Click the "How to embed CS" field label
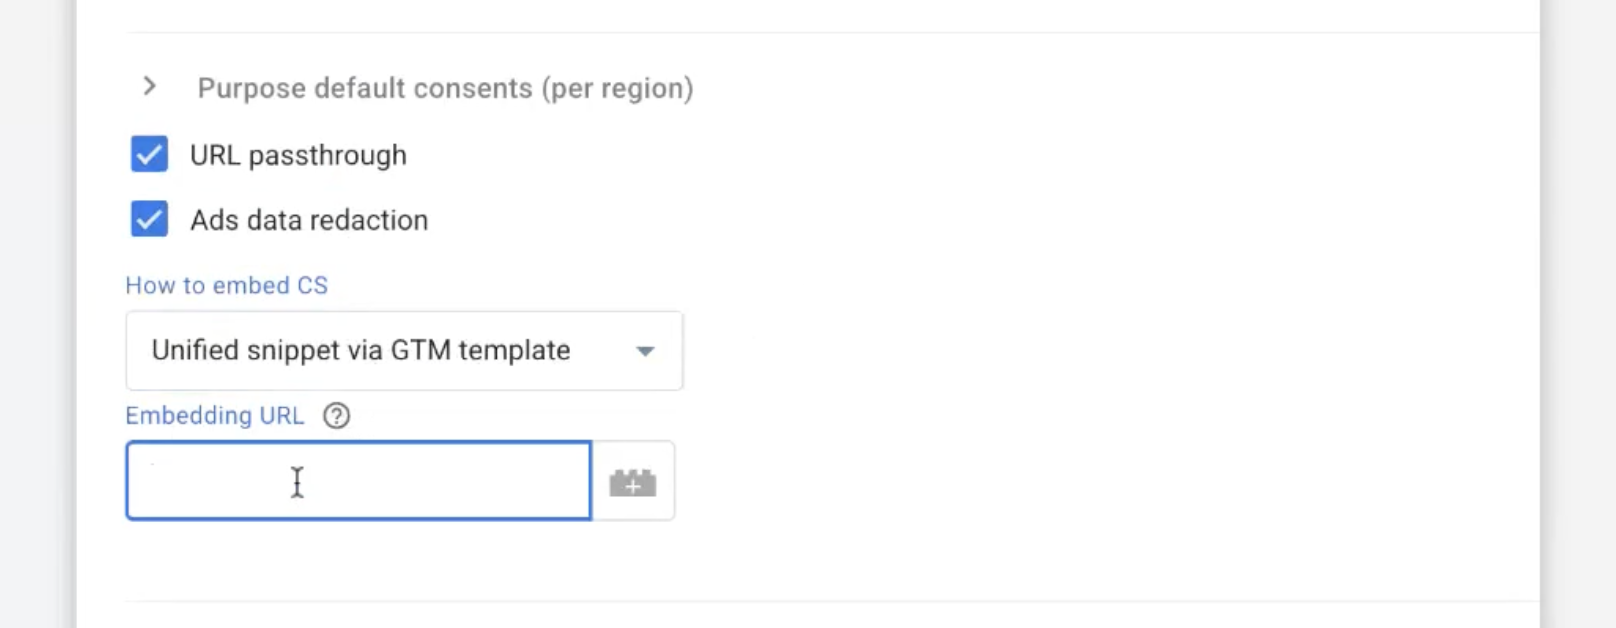The width and height of the screenshot is (1616, 628). pyautogui.click(x=226, y=286)
